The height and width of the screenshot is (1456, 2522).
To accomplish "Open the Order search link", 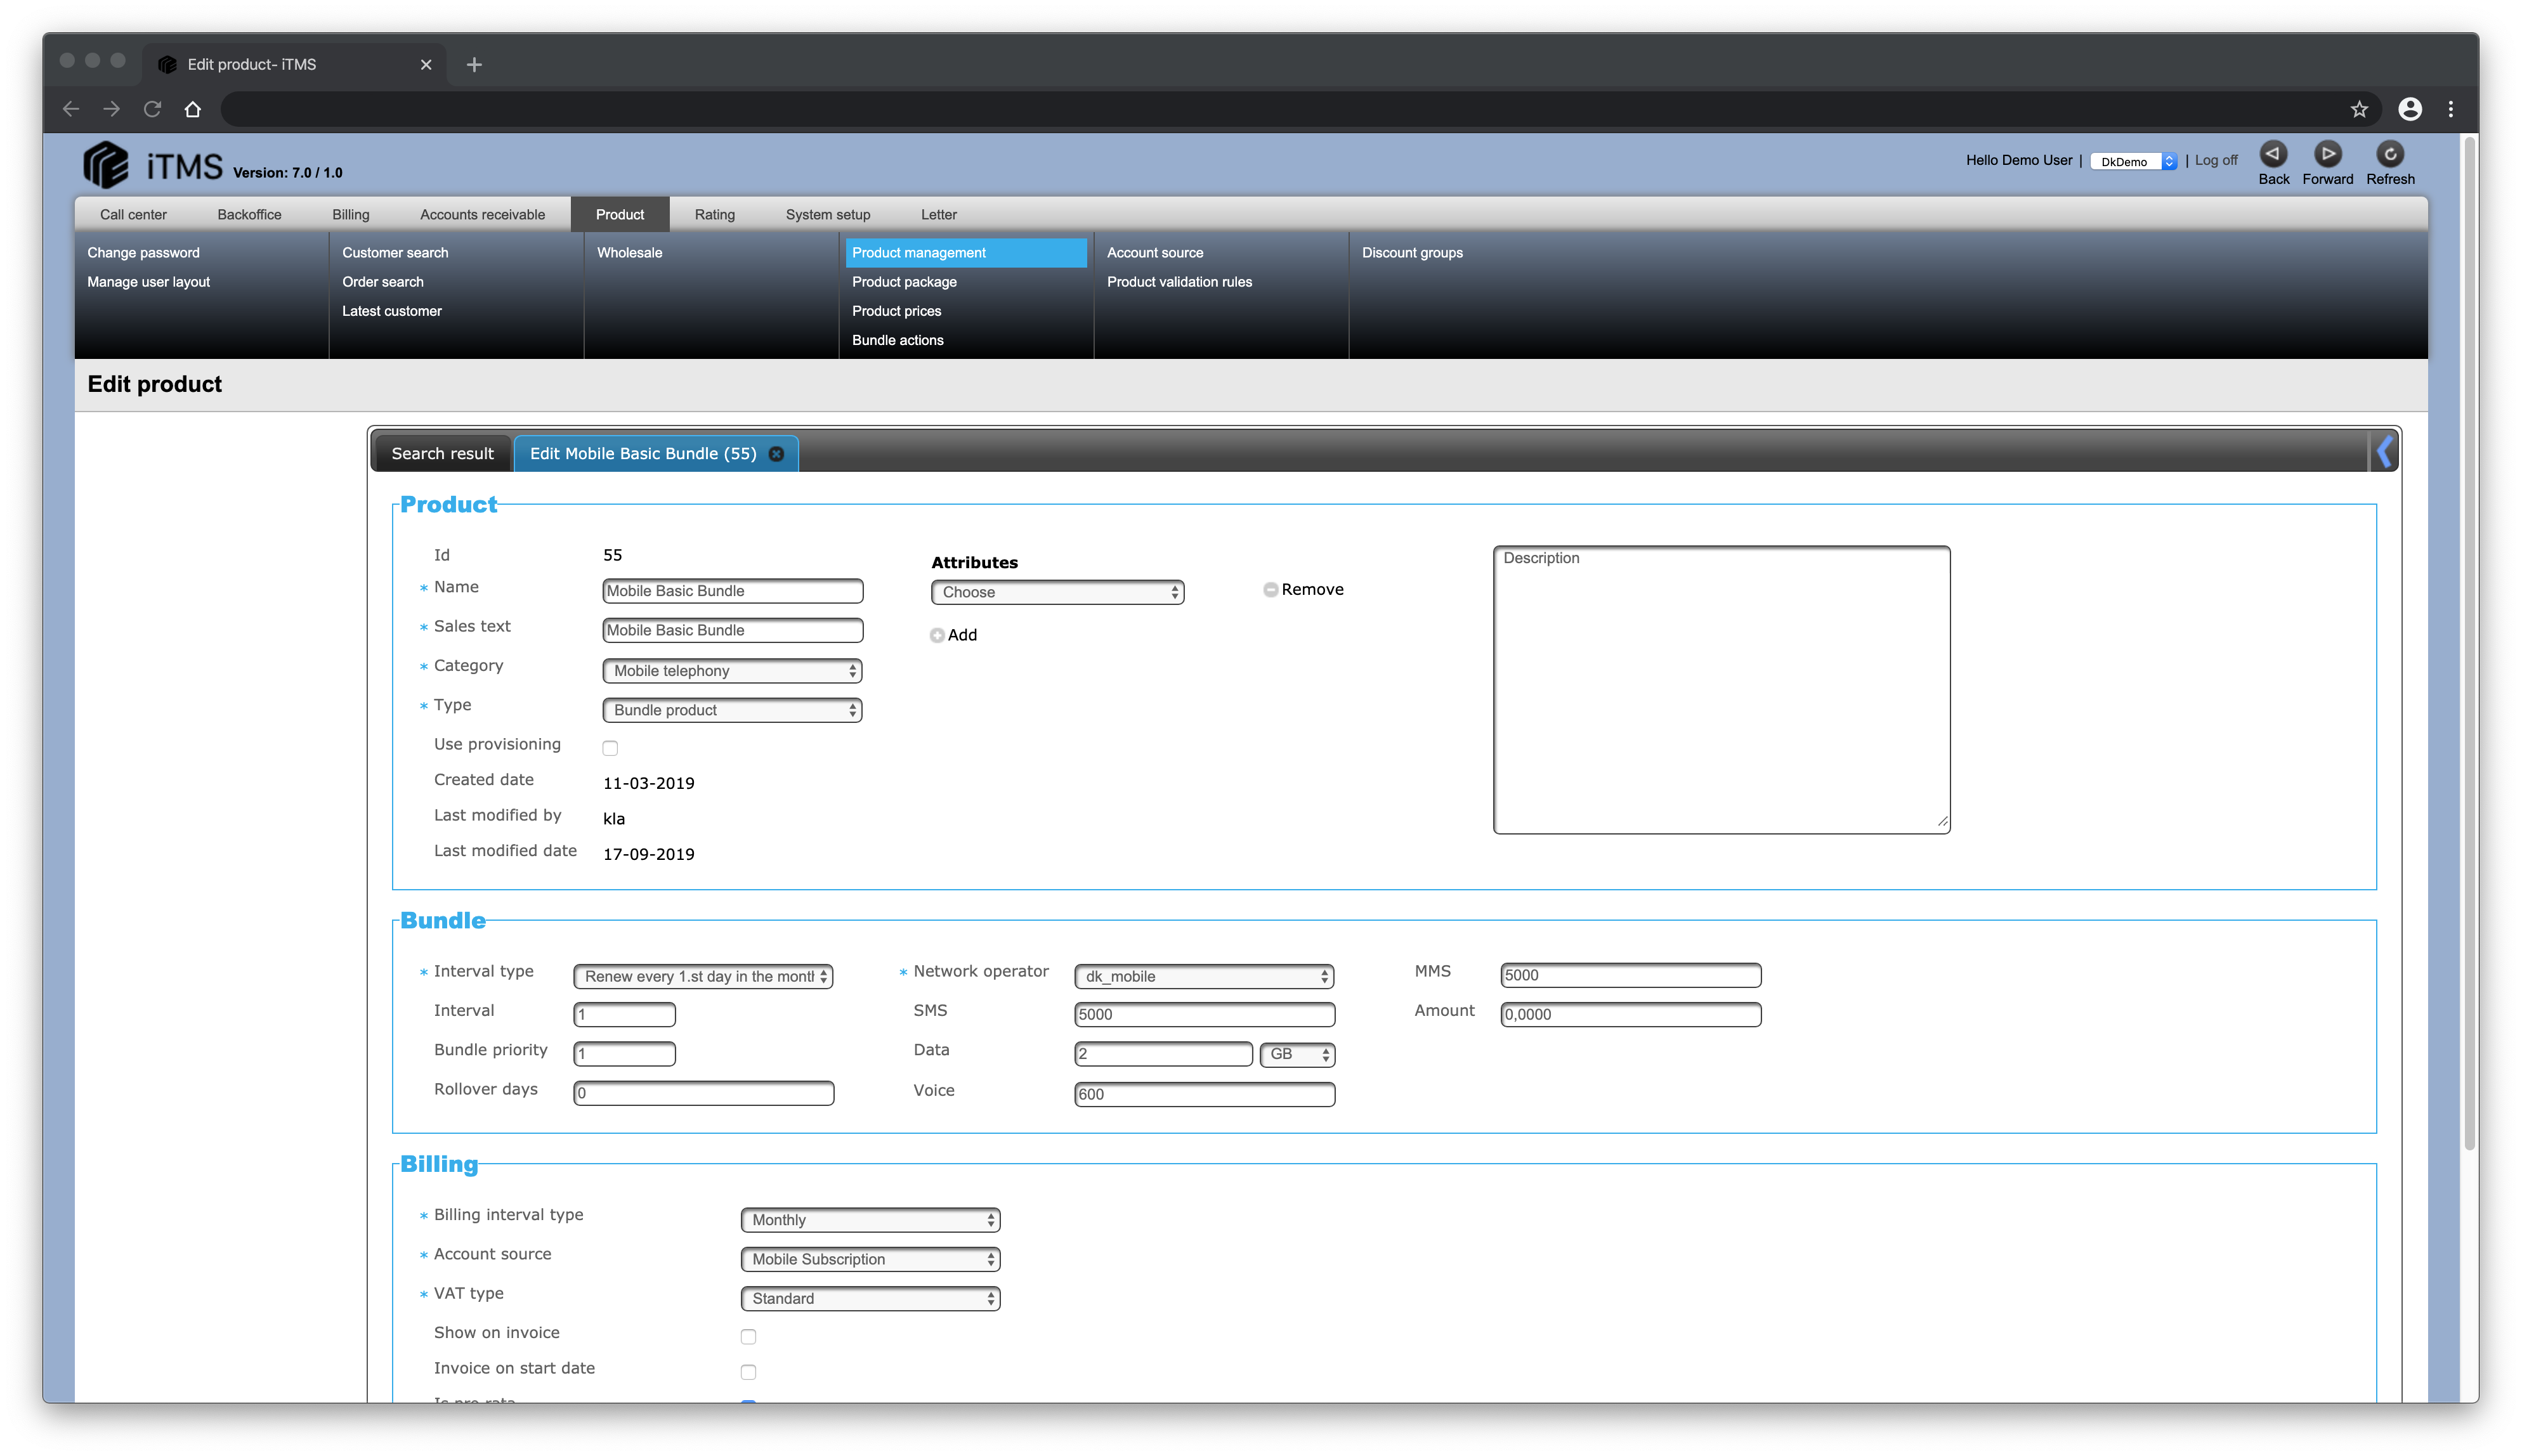I will [x=382, y=282].
